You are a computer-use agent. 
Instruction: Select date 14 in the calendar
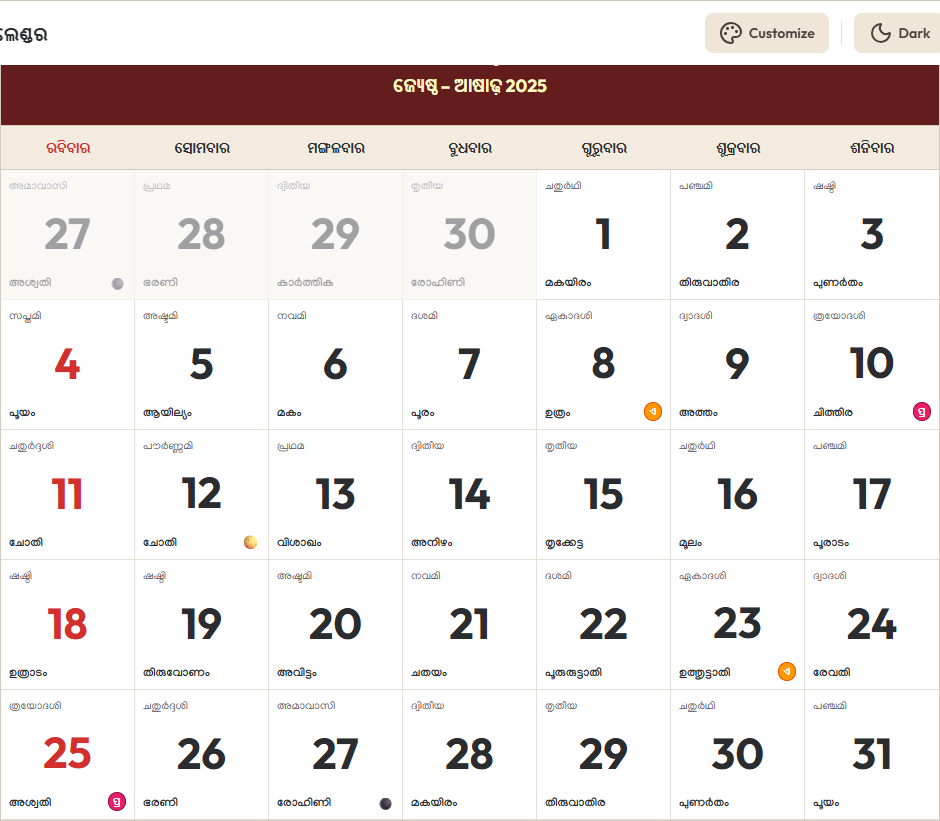[469, 495]
